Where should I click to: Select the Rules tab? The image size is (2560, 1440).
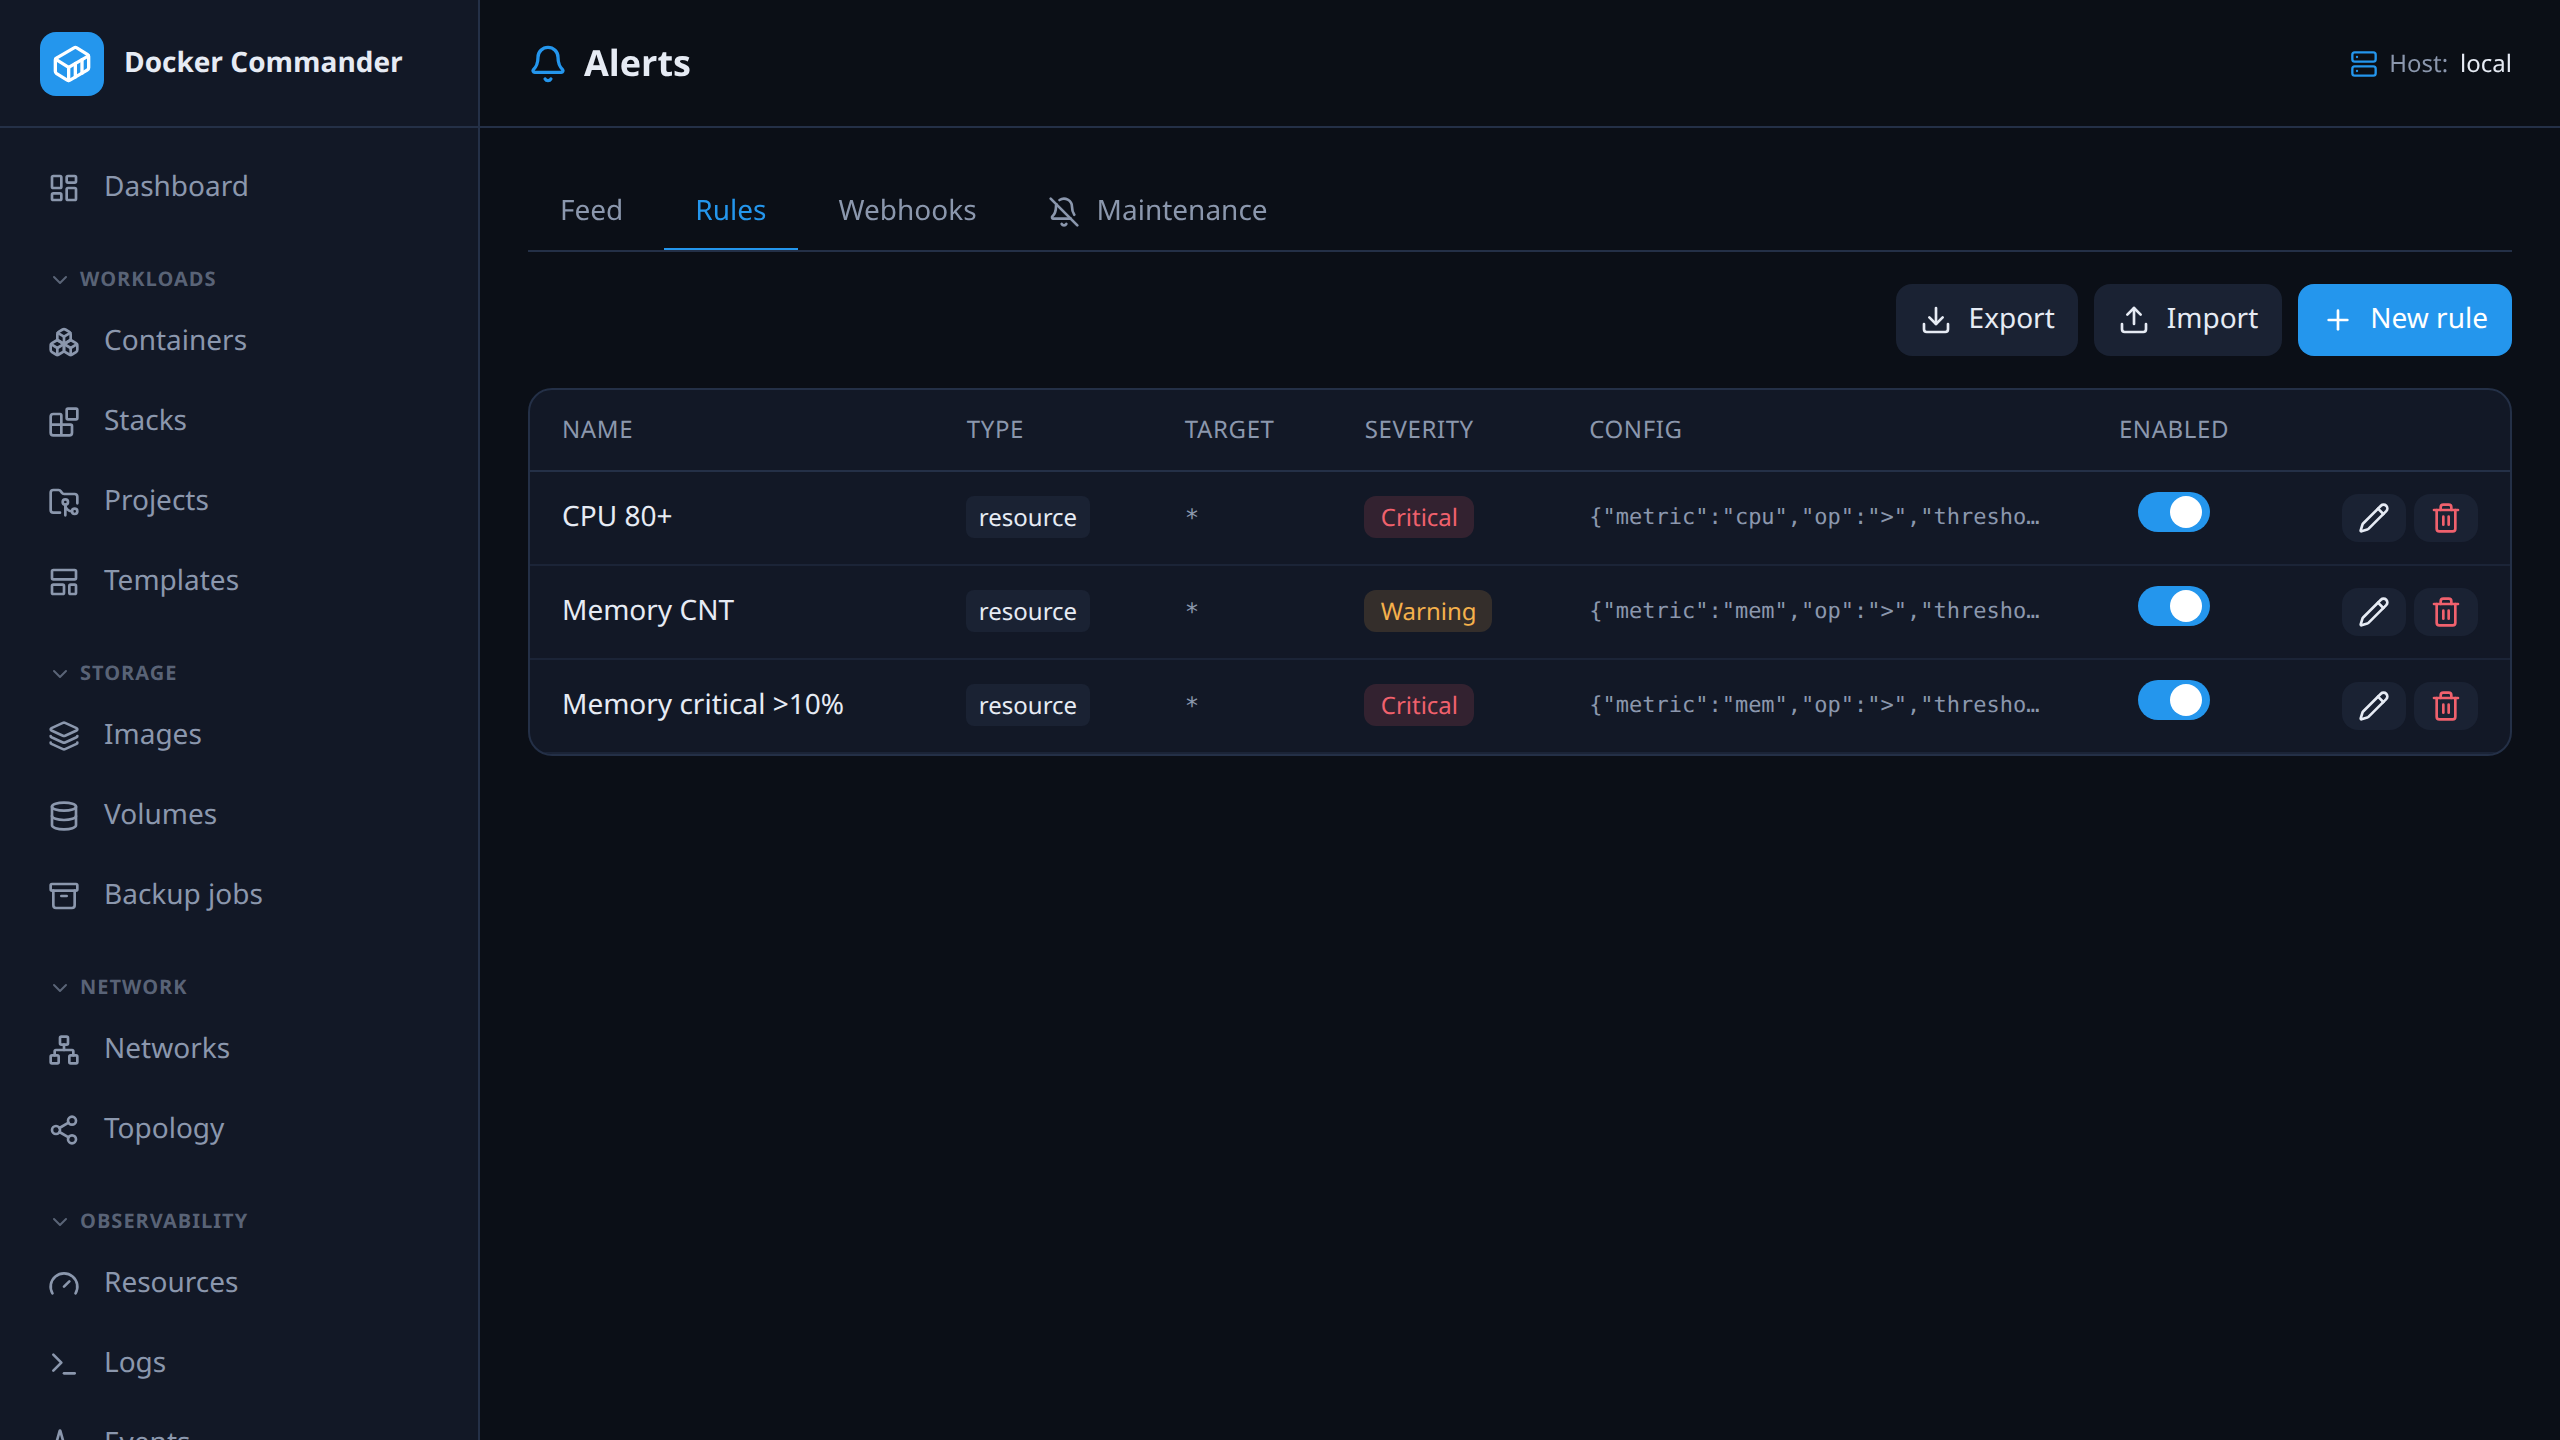coord(730,210)
